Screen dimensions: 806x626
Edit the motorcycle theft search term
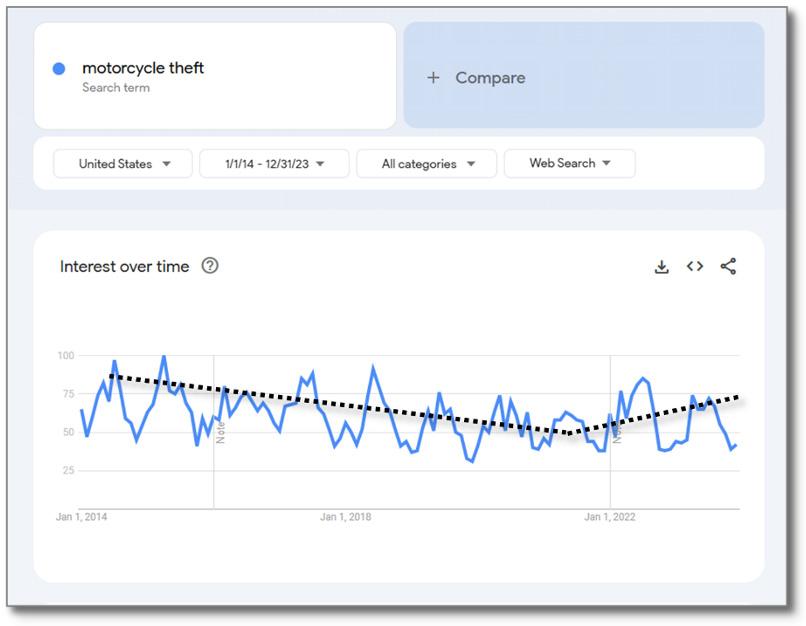click(x=143, y=69)
